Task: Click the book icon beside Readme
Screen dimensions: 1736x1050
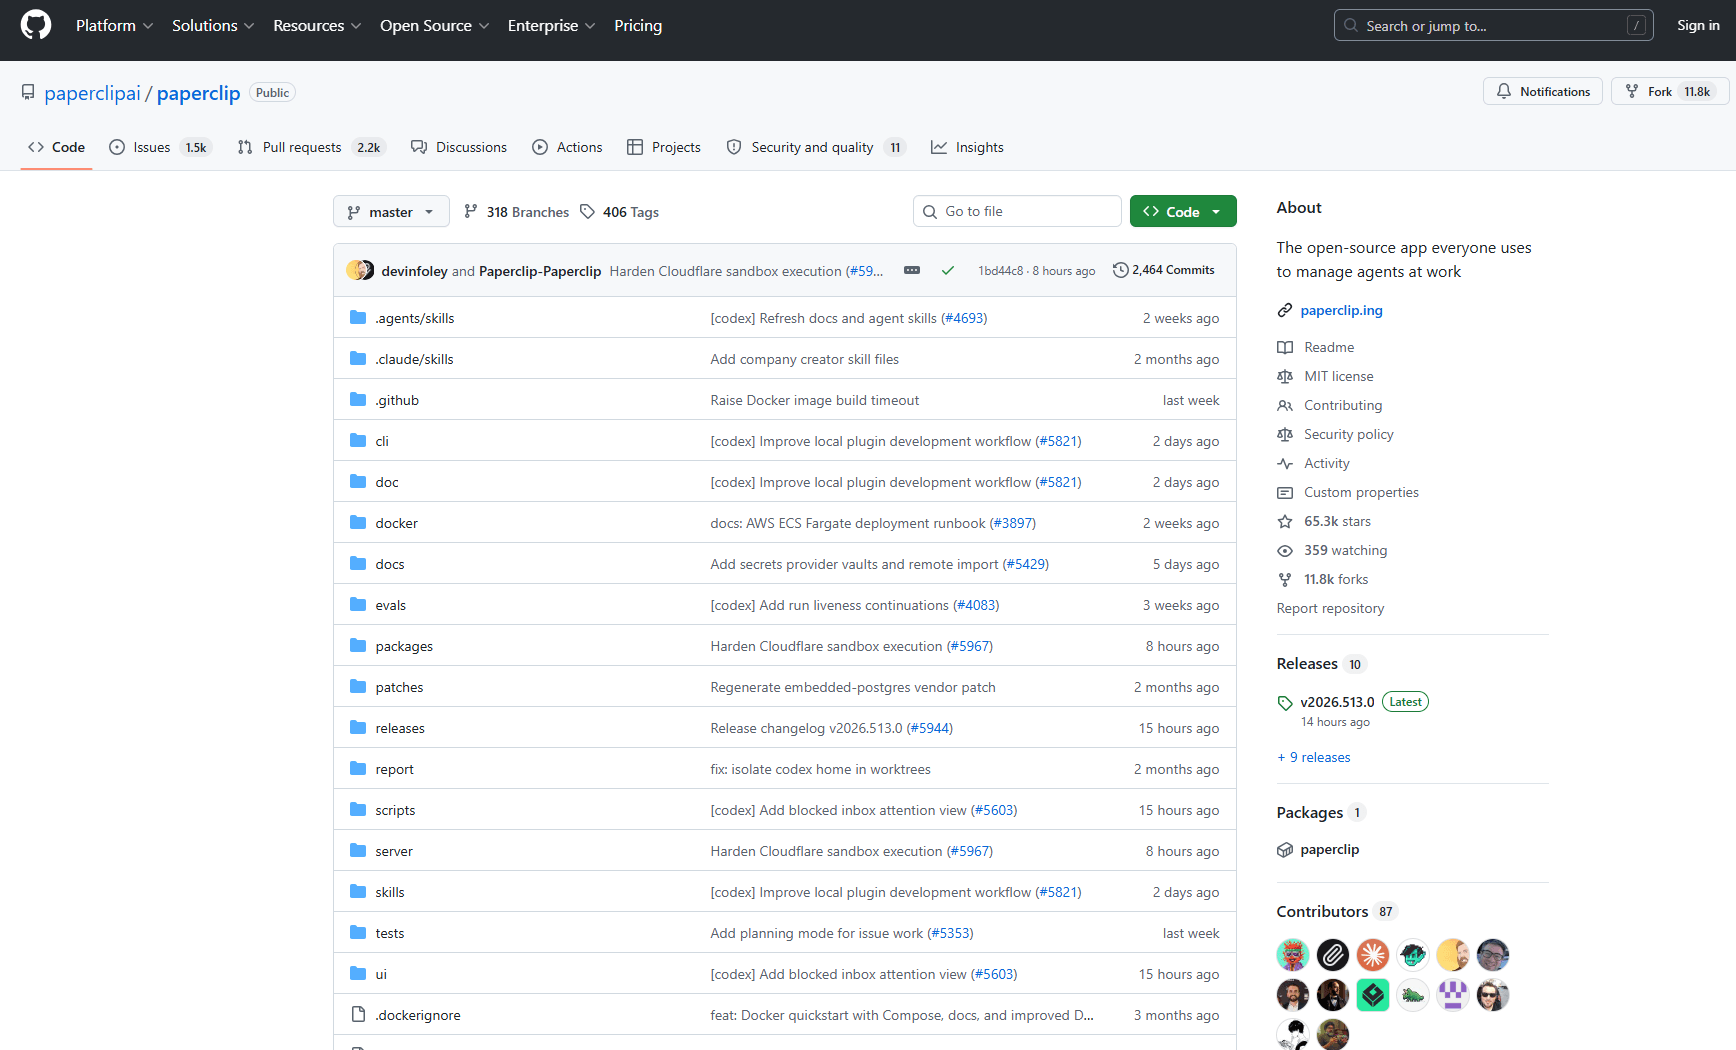Action: point(1285,348)
